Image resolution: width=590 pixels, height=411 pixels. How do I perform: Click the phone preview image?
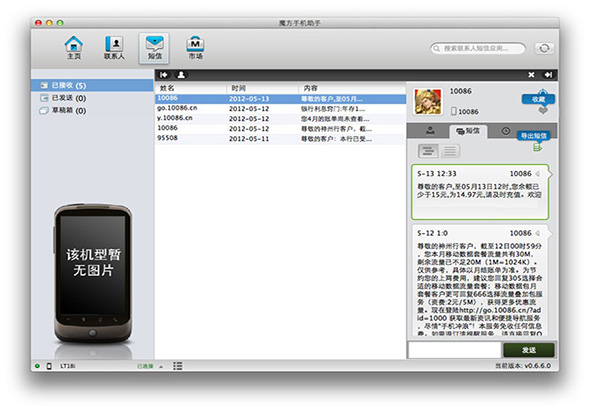point(93,273)
